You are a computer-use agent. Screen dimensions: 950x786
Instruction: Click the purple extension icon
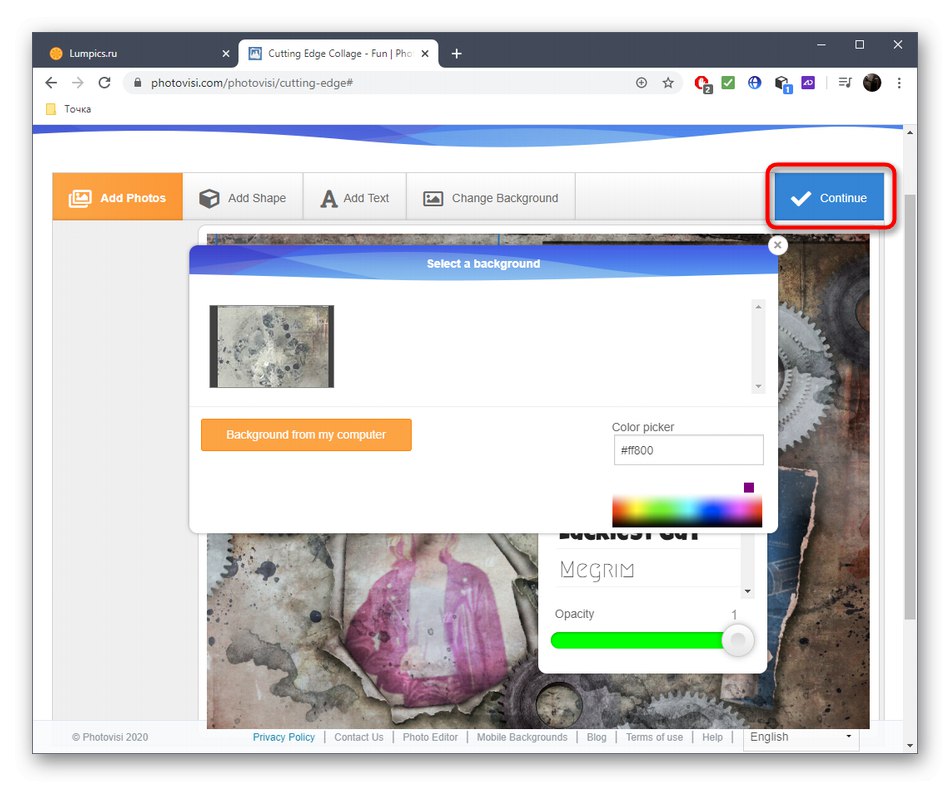click(808, 82)
